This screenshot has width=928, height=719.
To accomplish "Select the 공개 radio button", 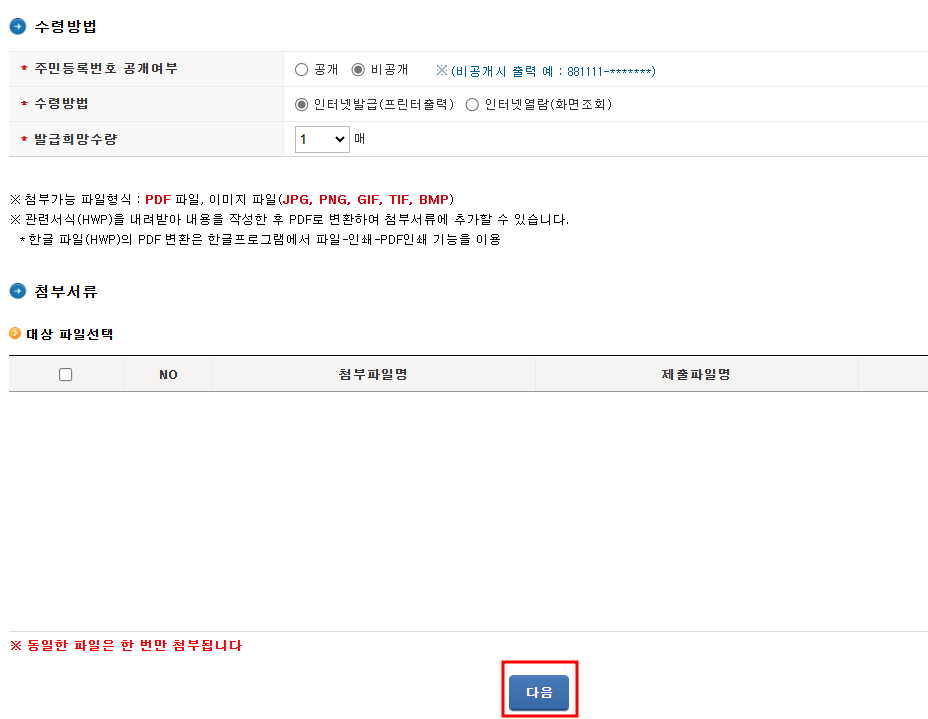I will pyautogui.click(x=300, y=69).
